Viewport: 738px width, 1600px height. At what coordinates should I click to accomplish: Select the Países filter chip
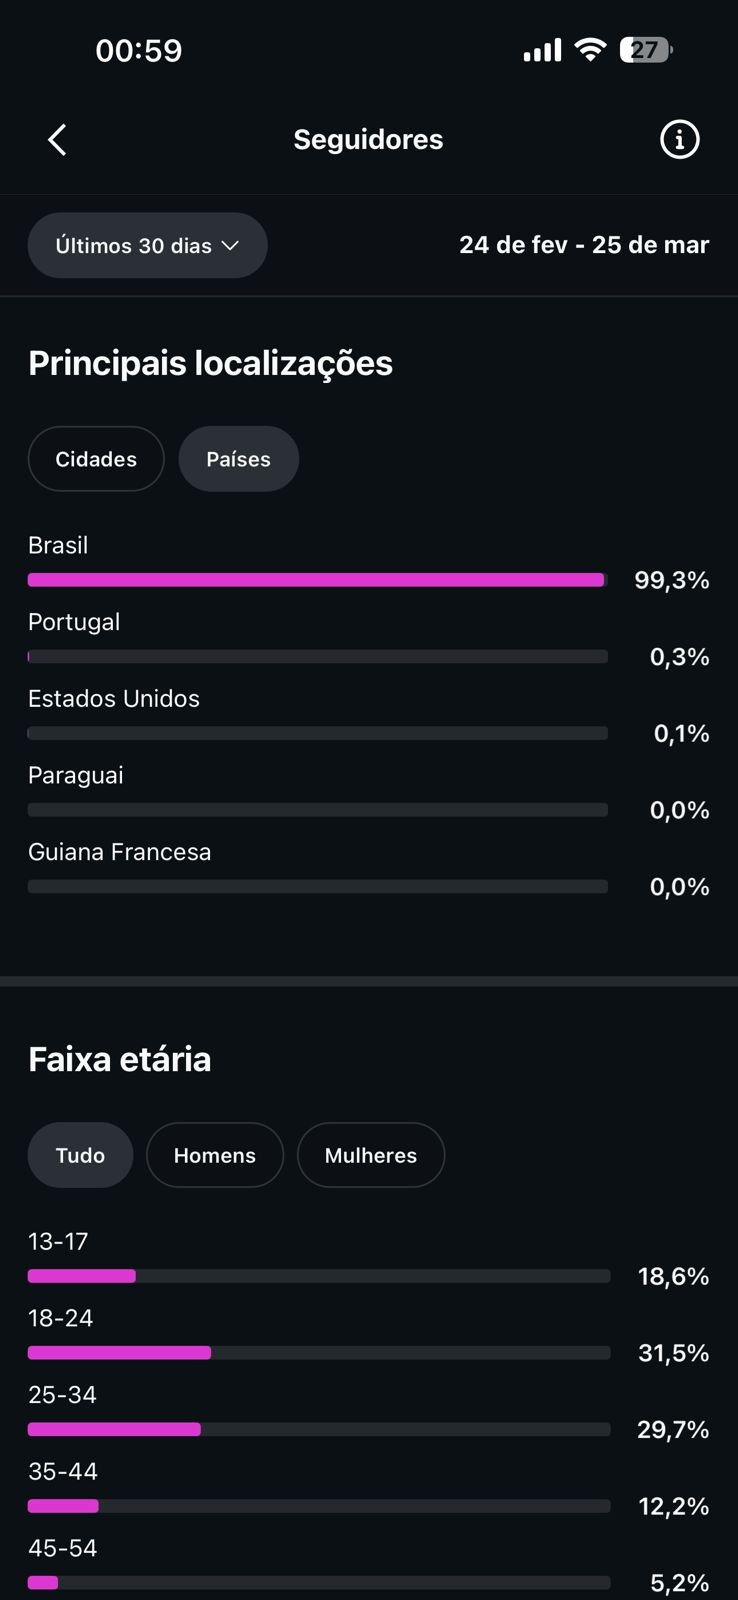tap(238, 459)
